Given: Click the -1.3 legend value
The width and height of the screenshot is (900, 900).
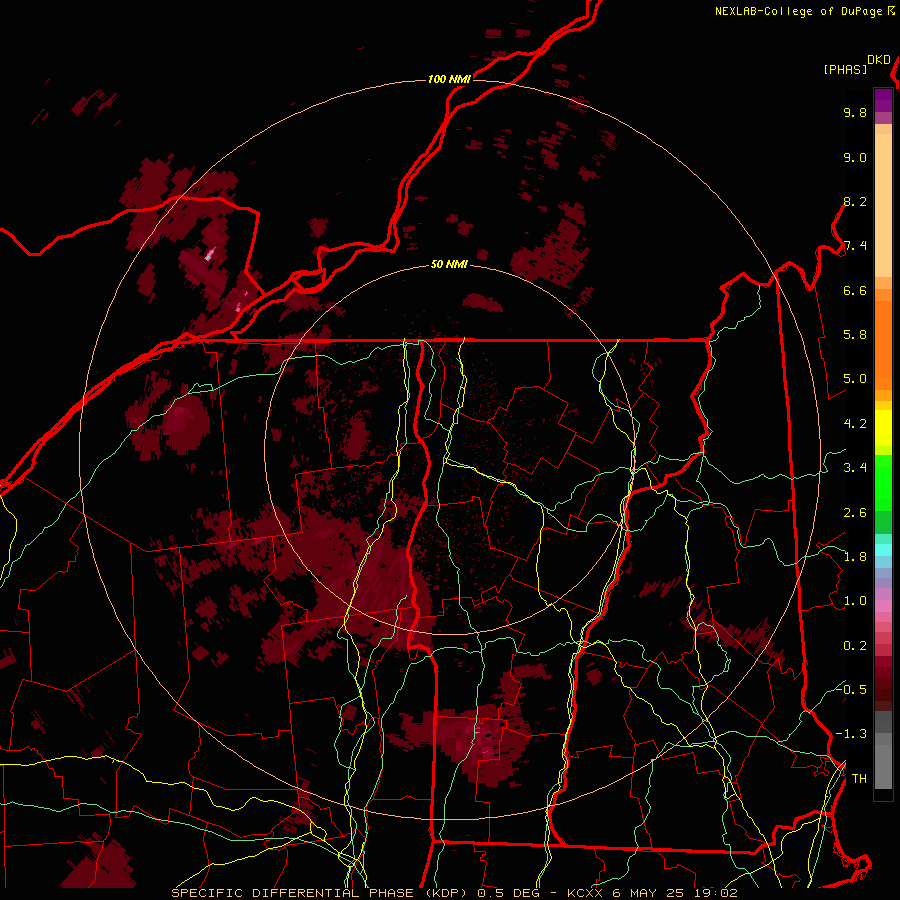Looking at the screenshot, I should (851, 734).
